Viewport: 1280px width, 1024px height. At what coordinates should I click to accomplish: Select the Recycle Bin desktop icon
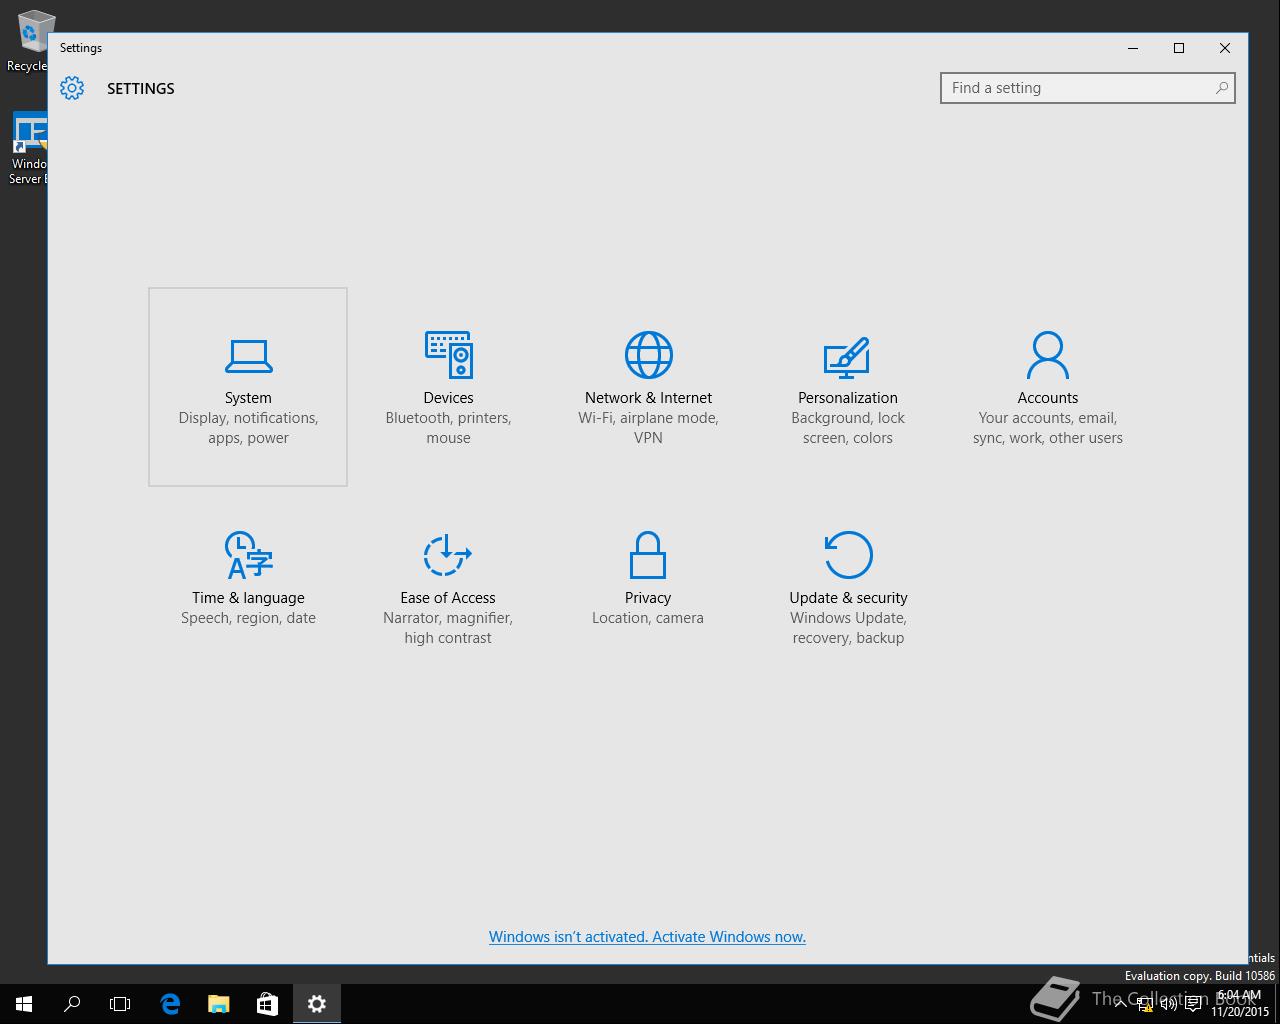point(30,42)
